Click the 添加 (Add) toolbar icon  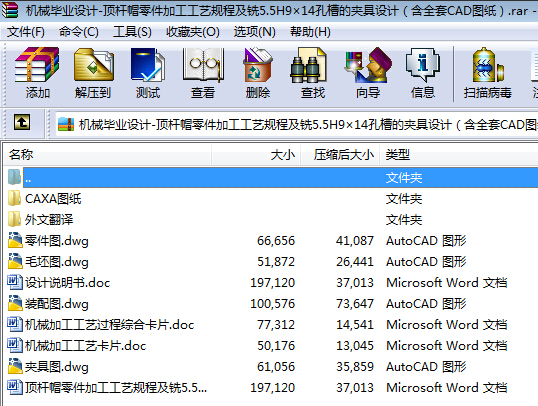37,65
